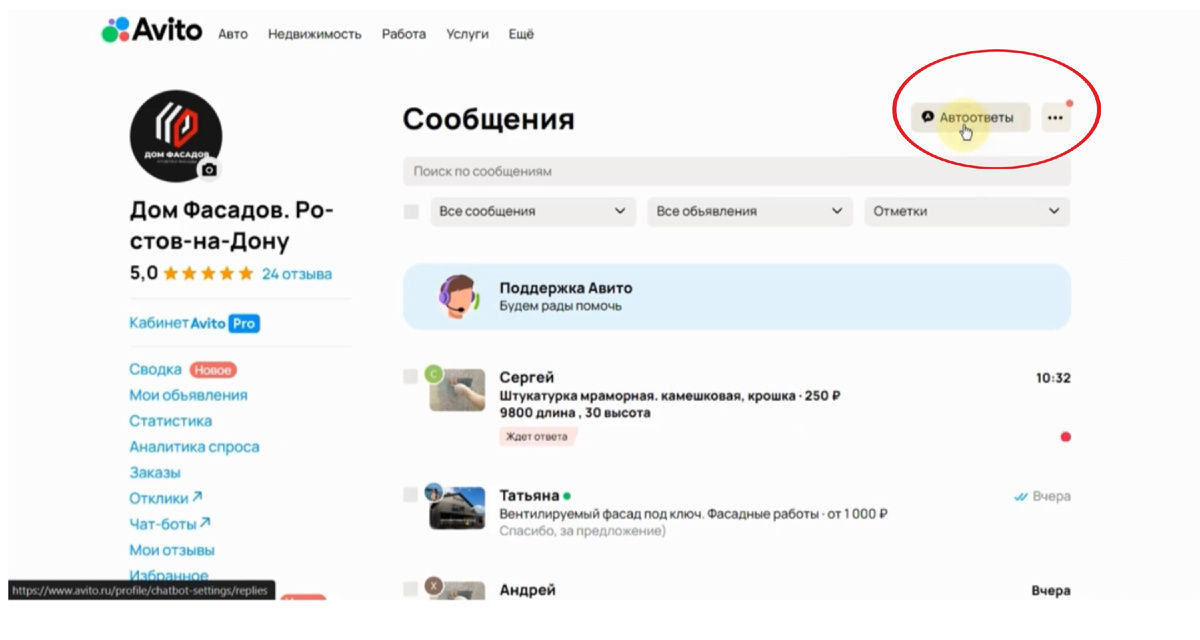The width and height of the screenshot is (1200, 640).
Task: Click the Новое badge beside Сводка
Action: coord(213,370)
